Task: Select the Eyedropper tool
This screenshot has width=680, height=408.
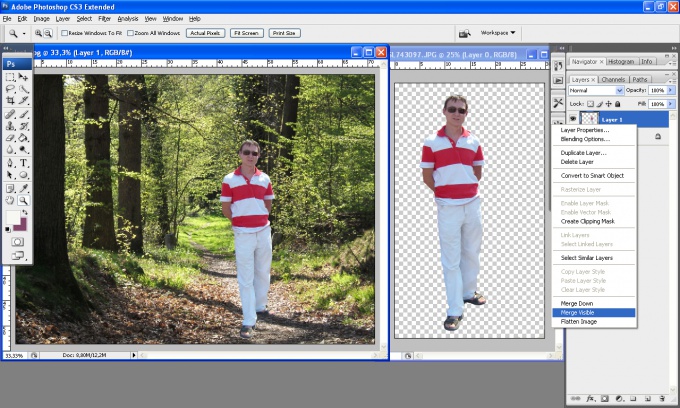Action: point(24,189)
